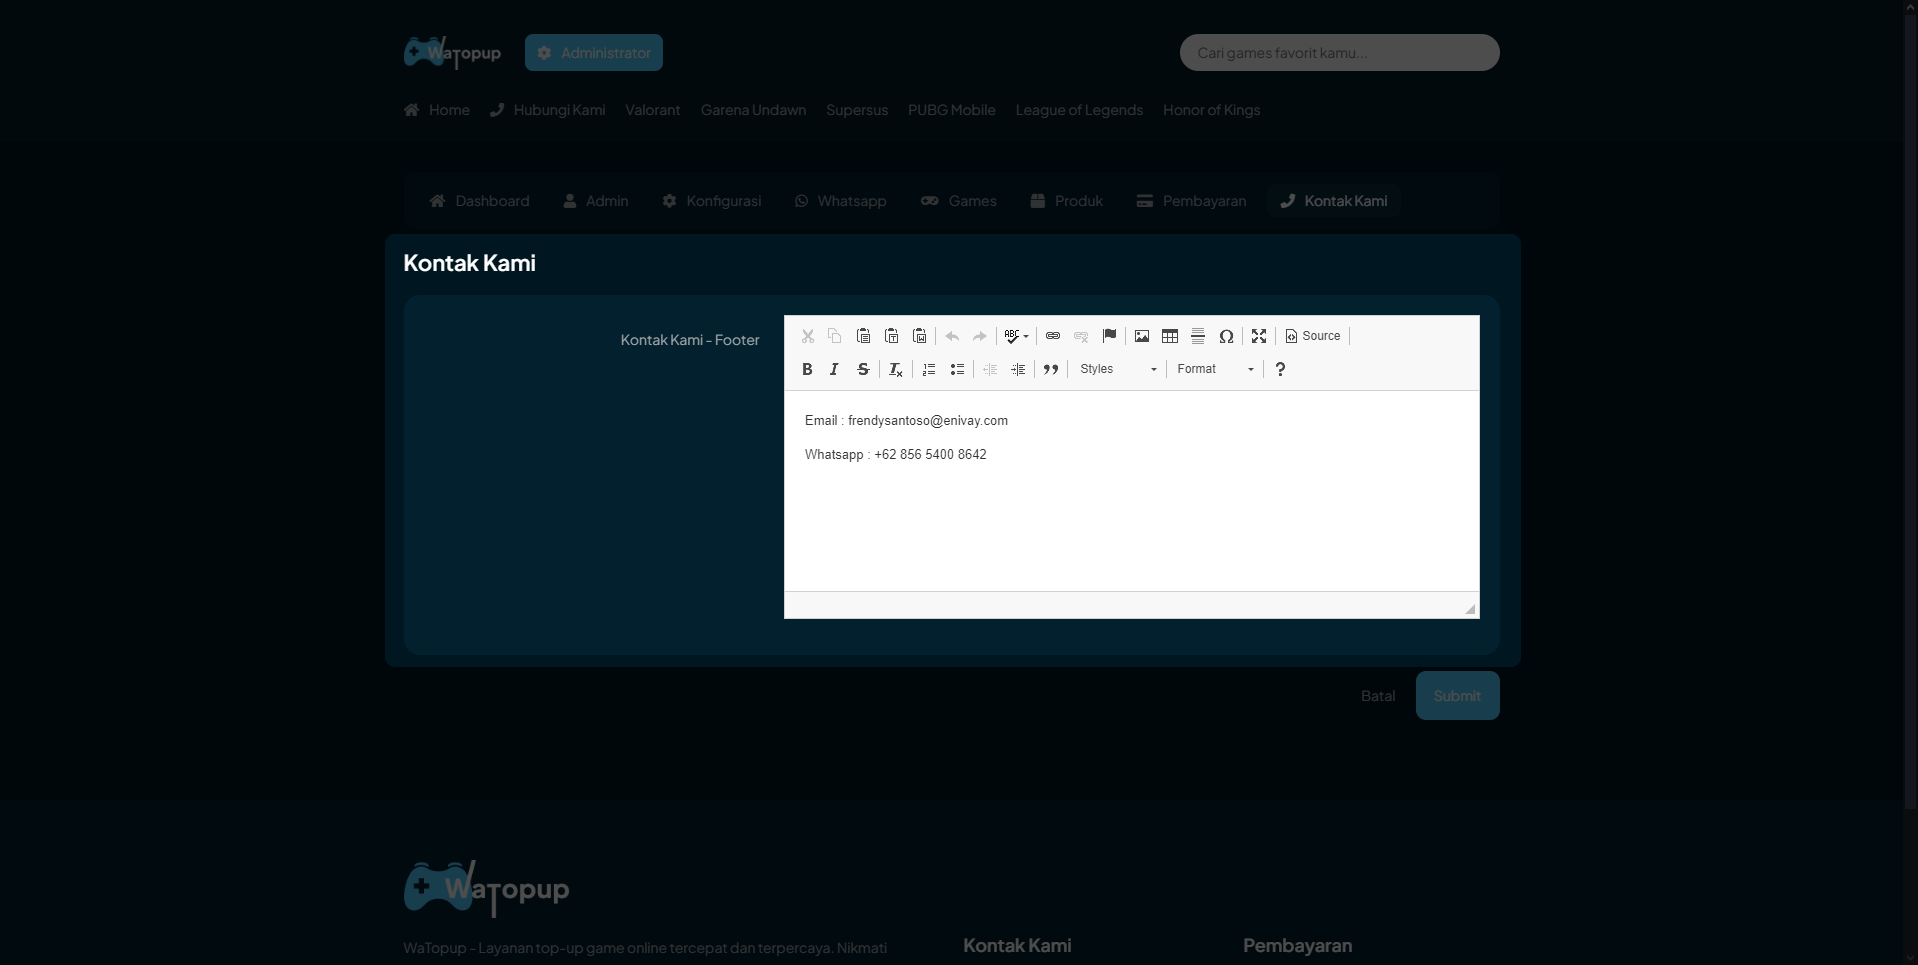Screen dimensions: 1918x965
Task: Go to Home in navigation
Action: point(437,110)
